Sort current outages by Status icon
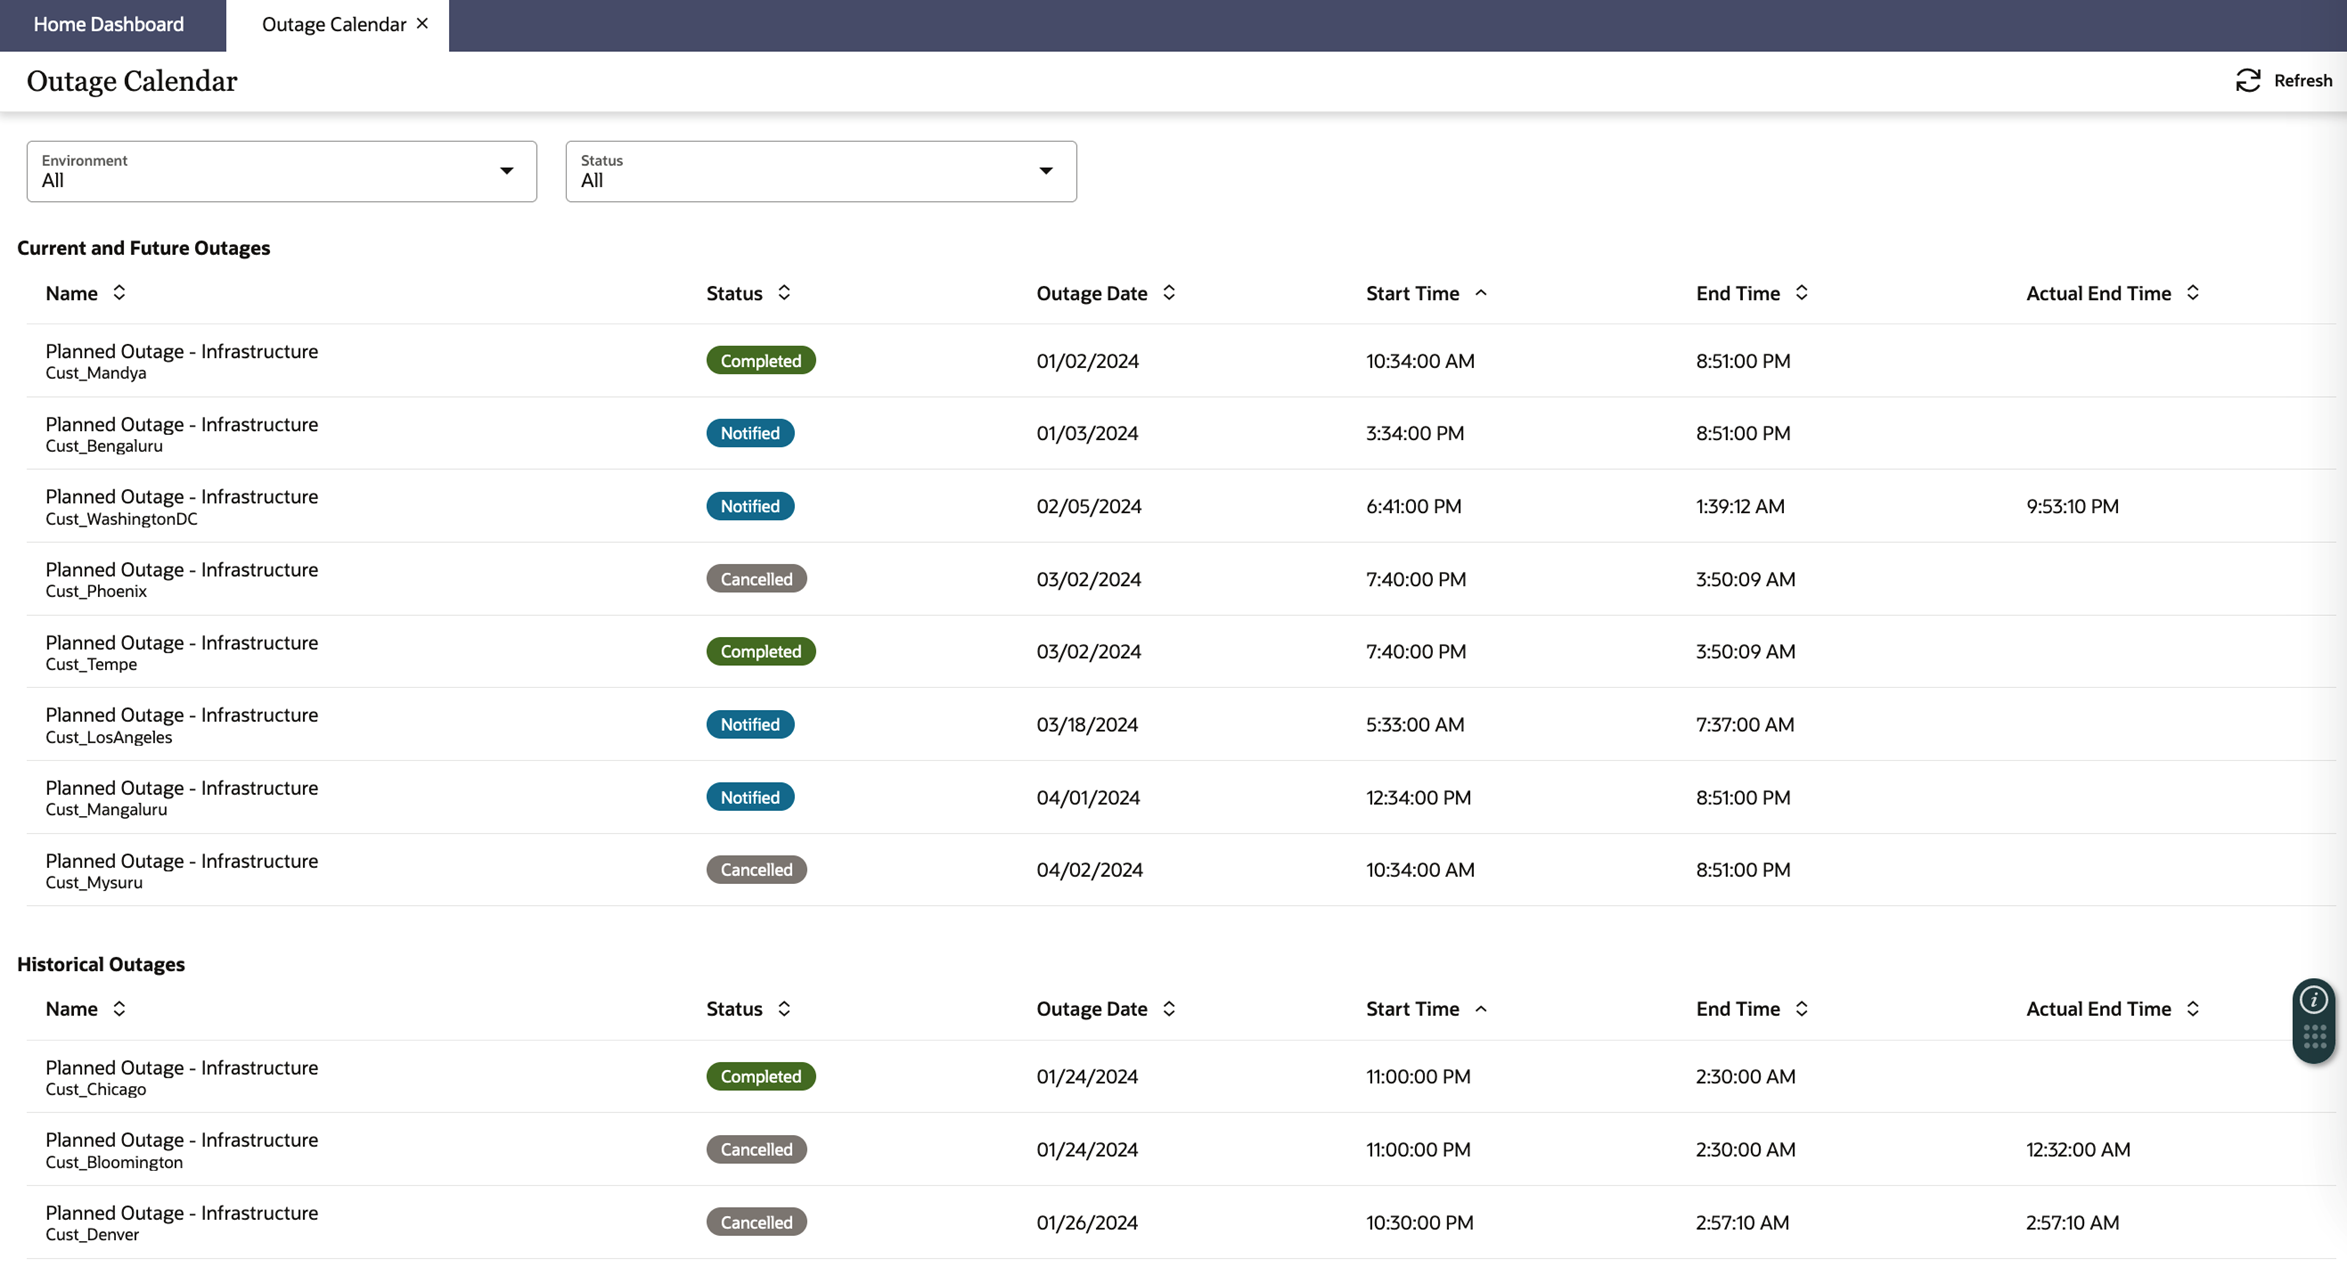 (x=784, y=293)
